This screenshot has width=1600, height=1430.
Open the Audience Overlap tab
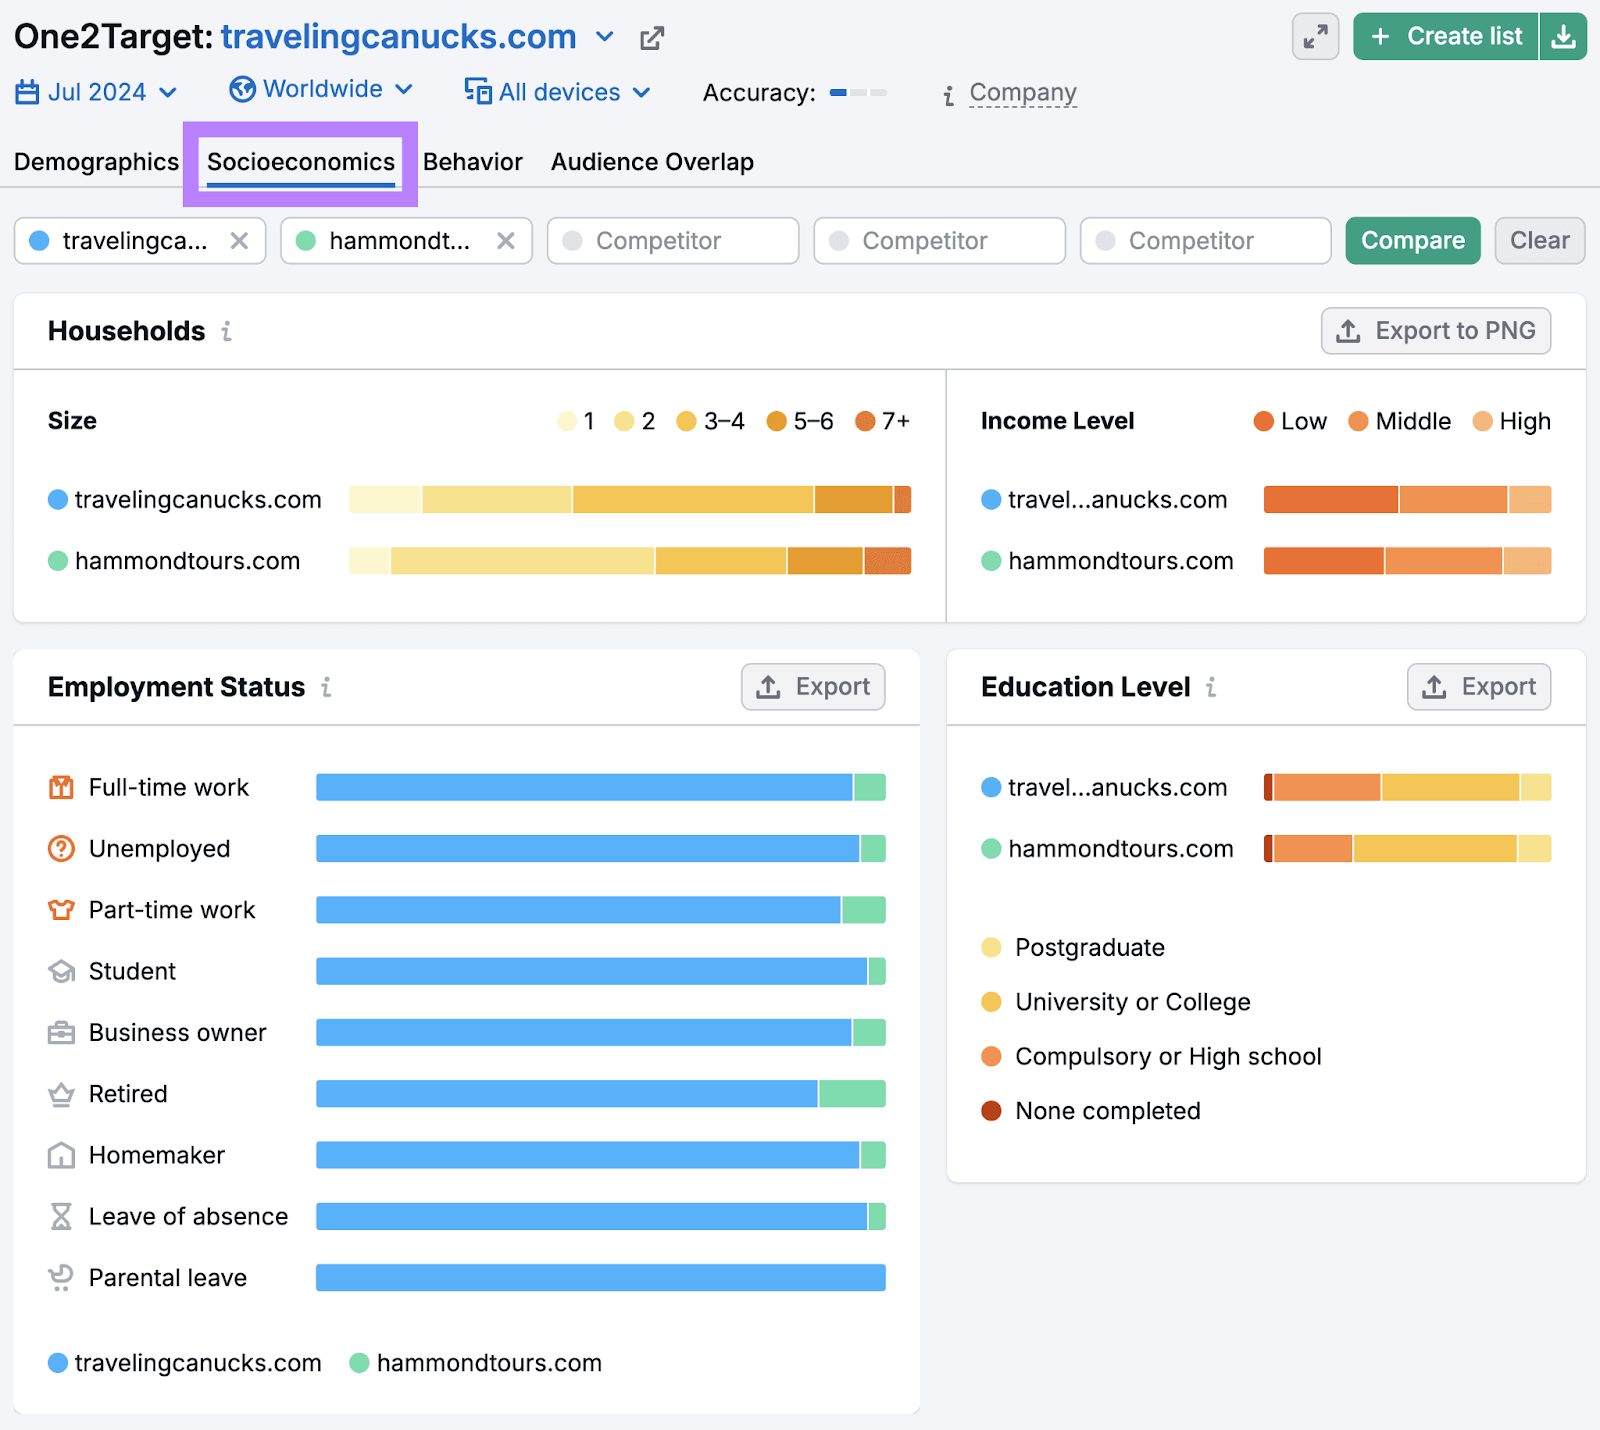652,162
